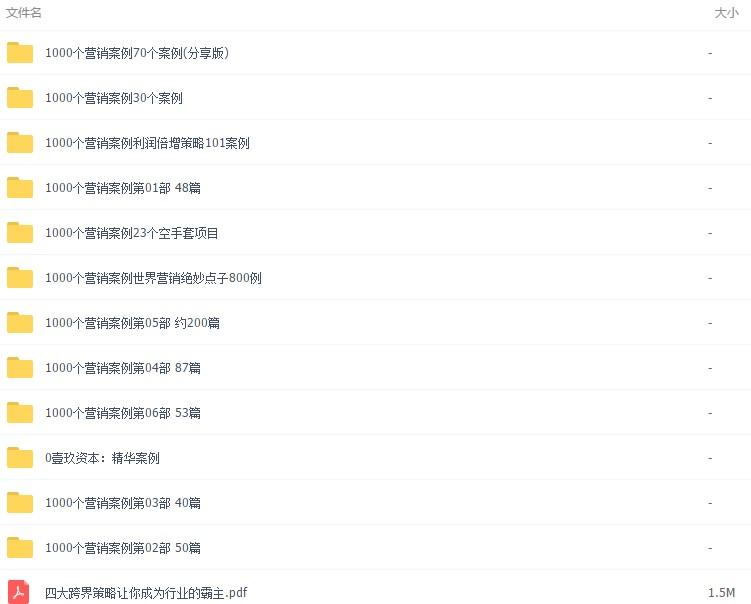751x604 pixels.
Task: Open folder icon for 1000个营销案例70个案例(分享版)
Action: pos(20,53)
